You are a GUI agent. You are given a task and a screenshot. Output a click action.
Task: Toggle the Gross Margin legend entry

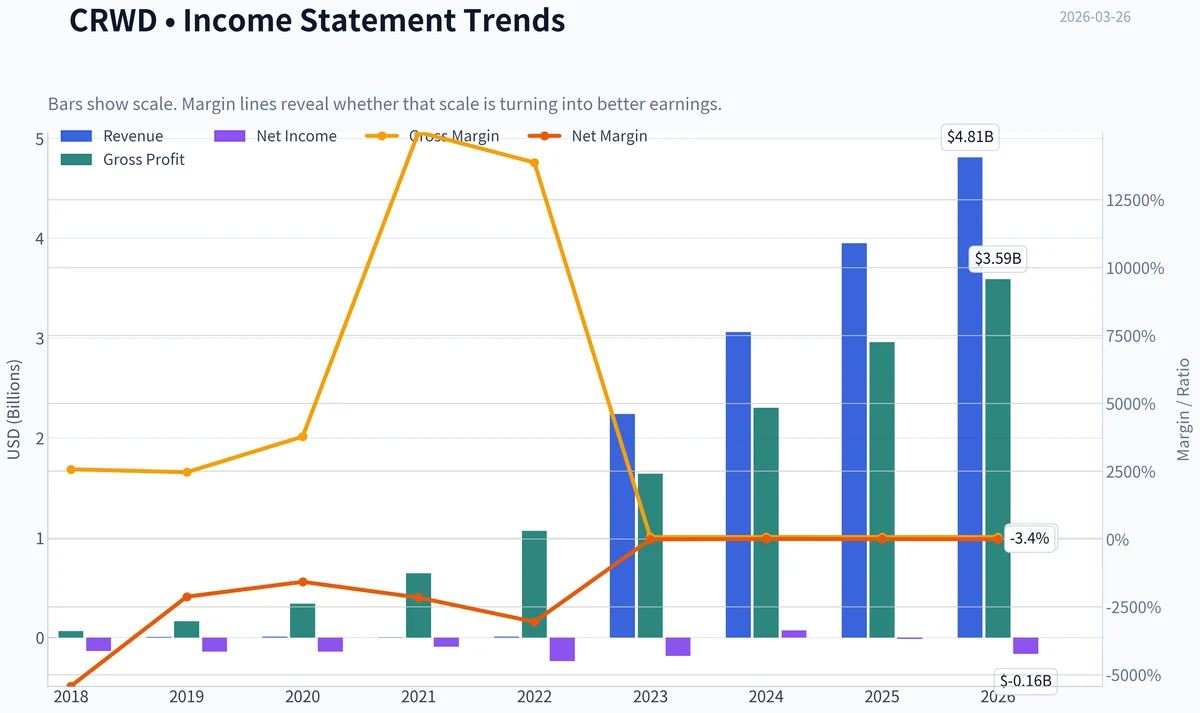pyautogui.click(x=433, y=136)
